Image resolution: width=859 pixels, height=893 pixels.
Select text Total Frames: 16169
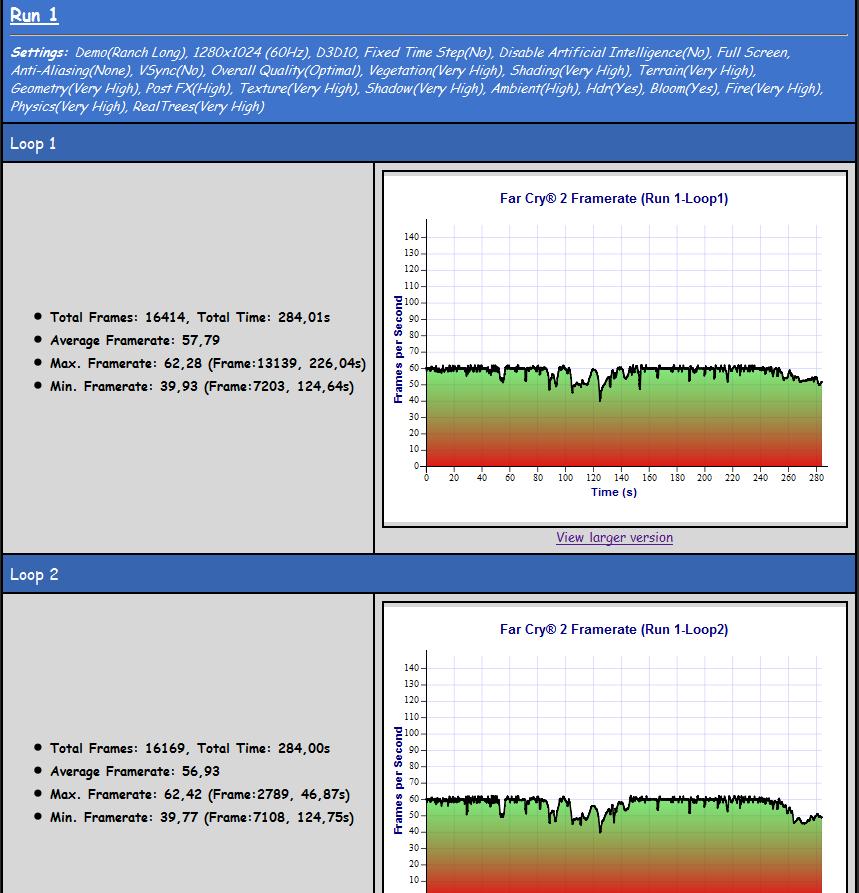(117, 748)
